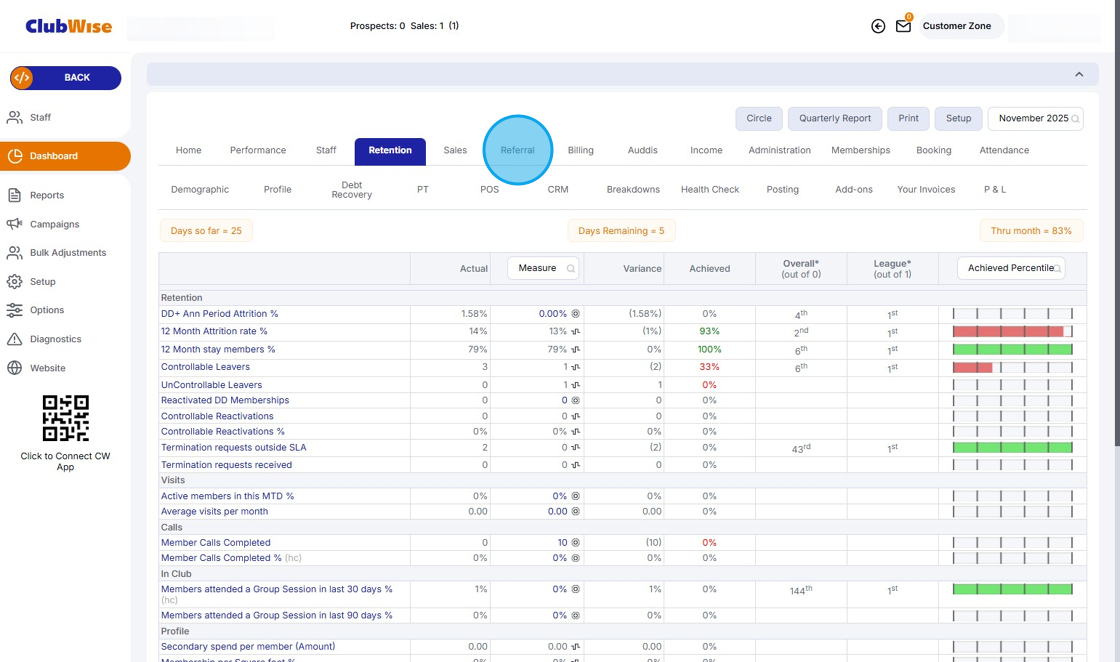Click the 'Days Remaining = 5' badge
This screenshot has height=662, width=1120.
coord(621,231)
